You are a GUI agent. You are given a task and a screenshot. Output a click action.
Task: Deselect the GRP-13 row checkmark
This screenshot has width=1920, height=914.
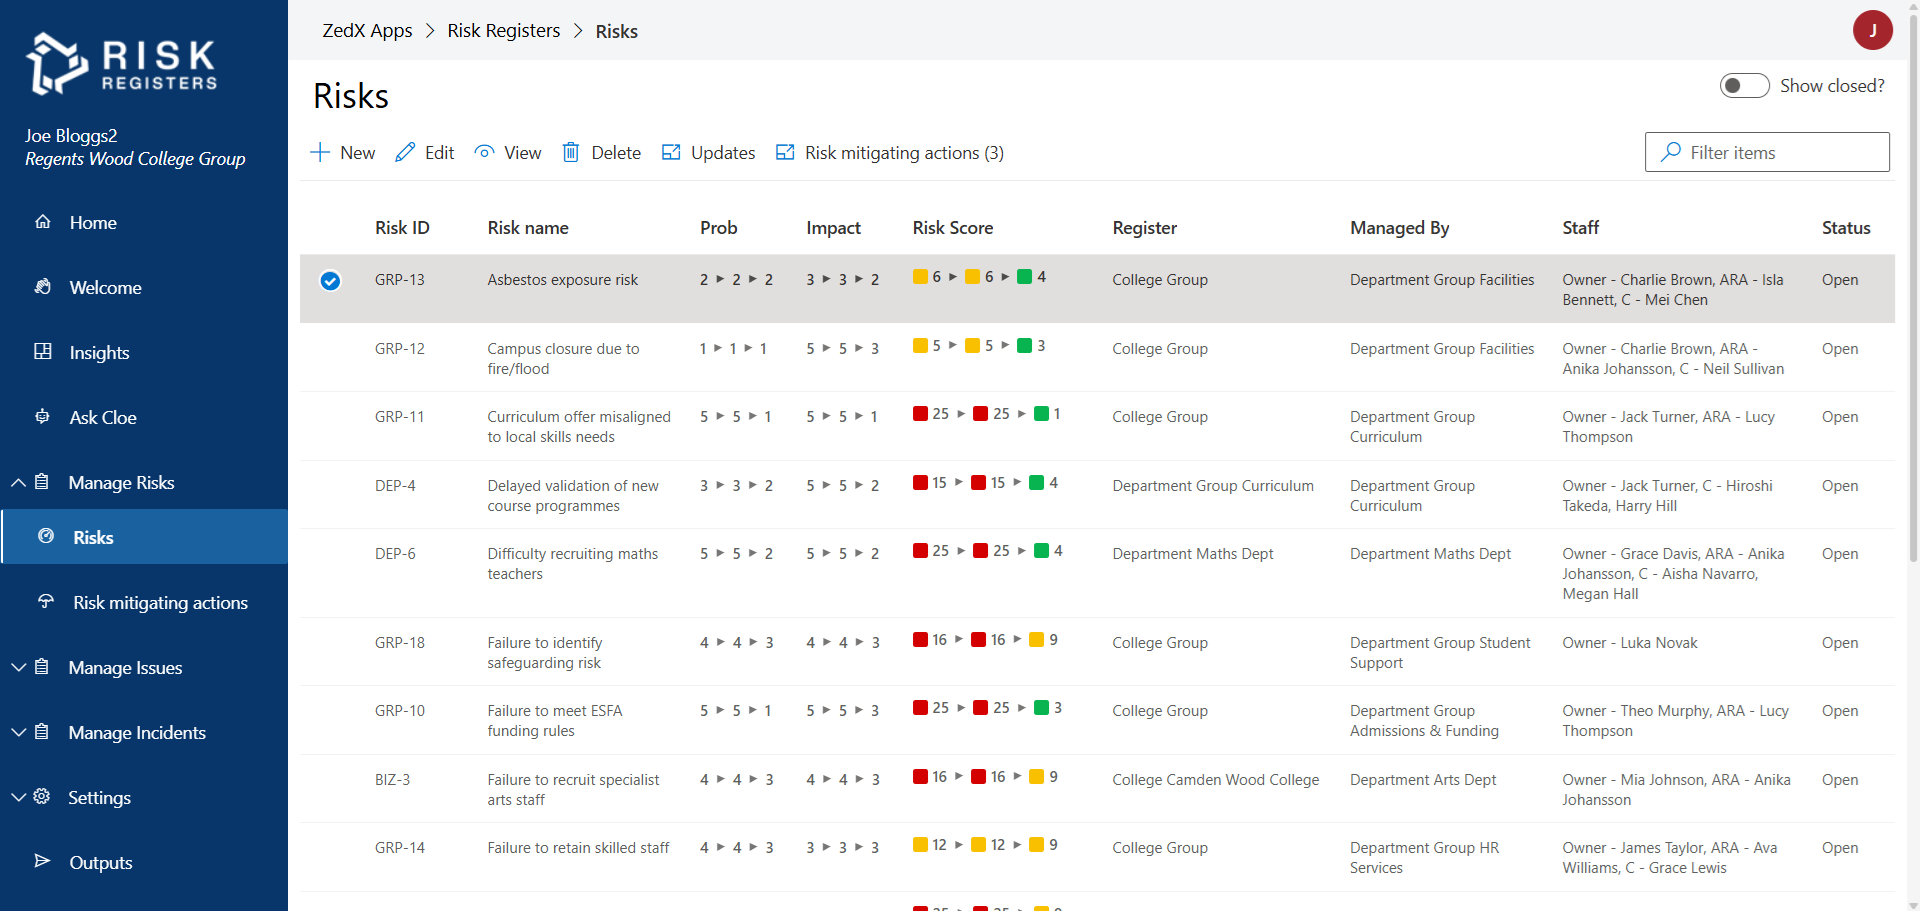[330, 281]
